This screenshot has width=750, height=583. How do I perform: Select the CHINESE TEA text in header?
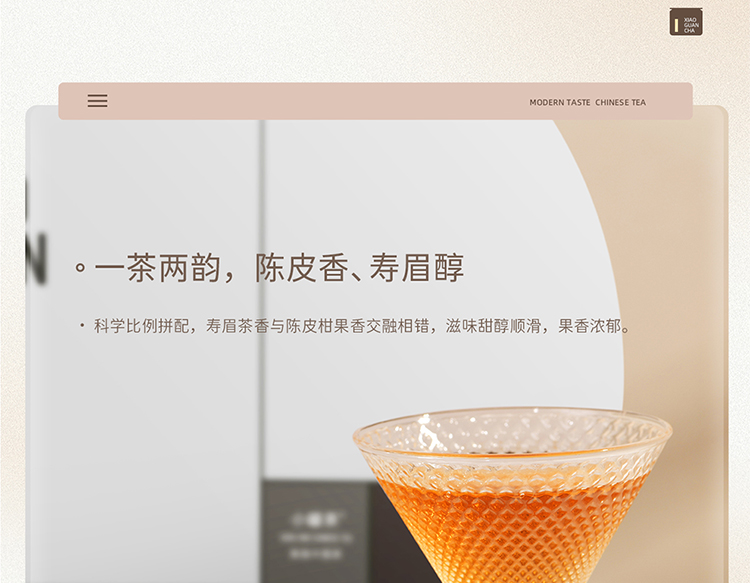point(620,102)
